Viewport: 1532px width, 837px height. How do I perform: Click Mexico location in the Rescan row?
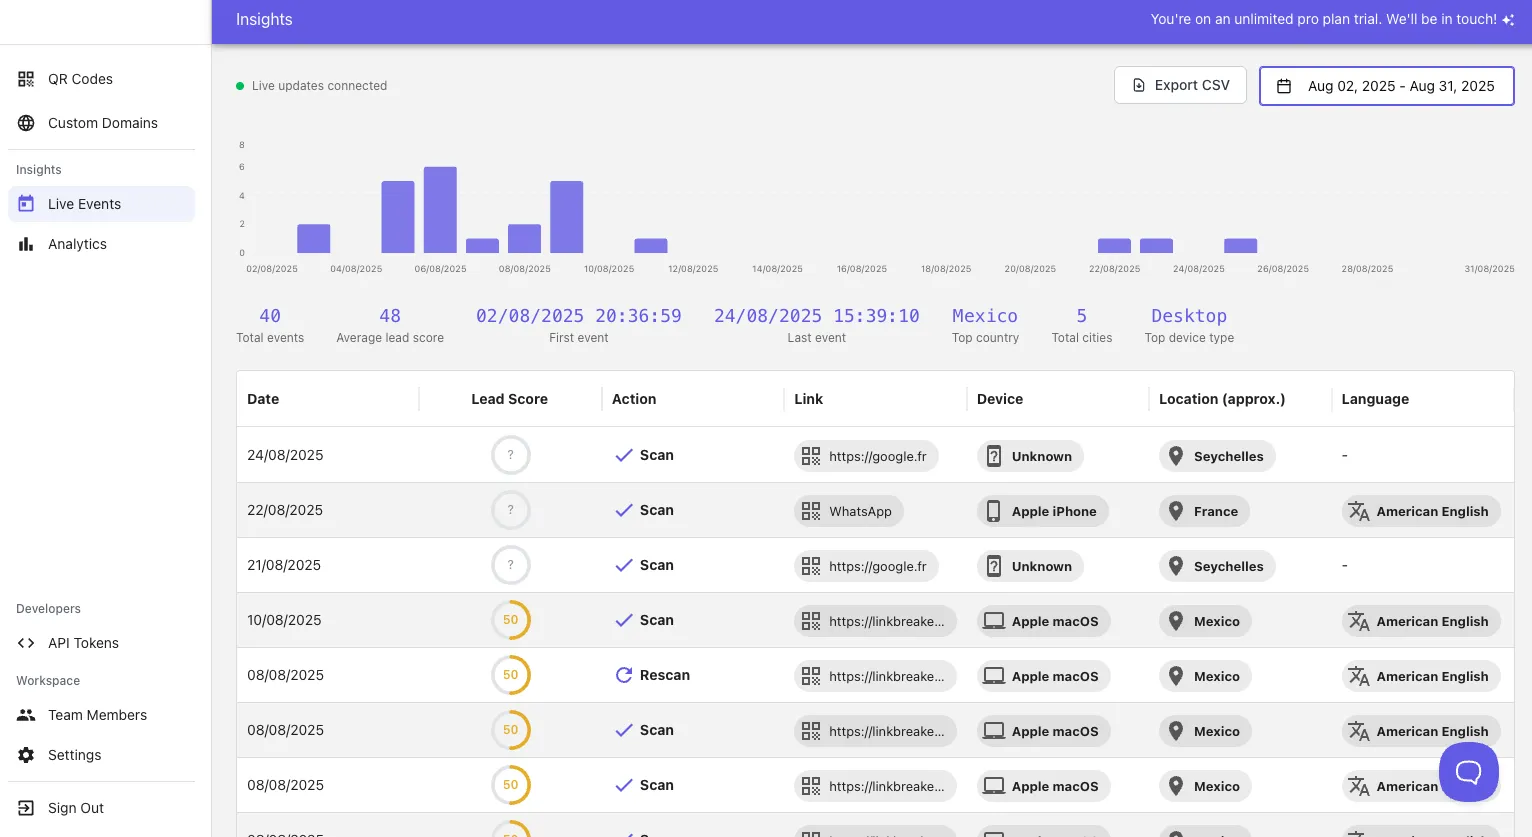point(1205,676)
